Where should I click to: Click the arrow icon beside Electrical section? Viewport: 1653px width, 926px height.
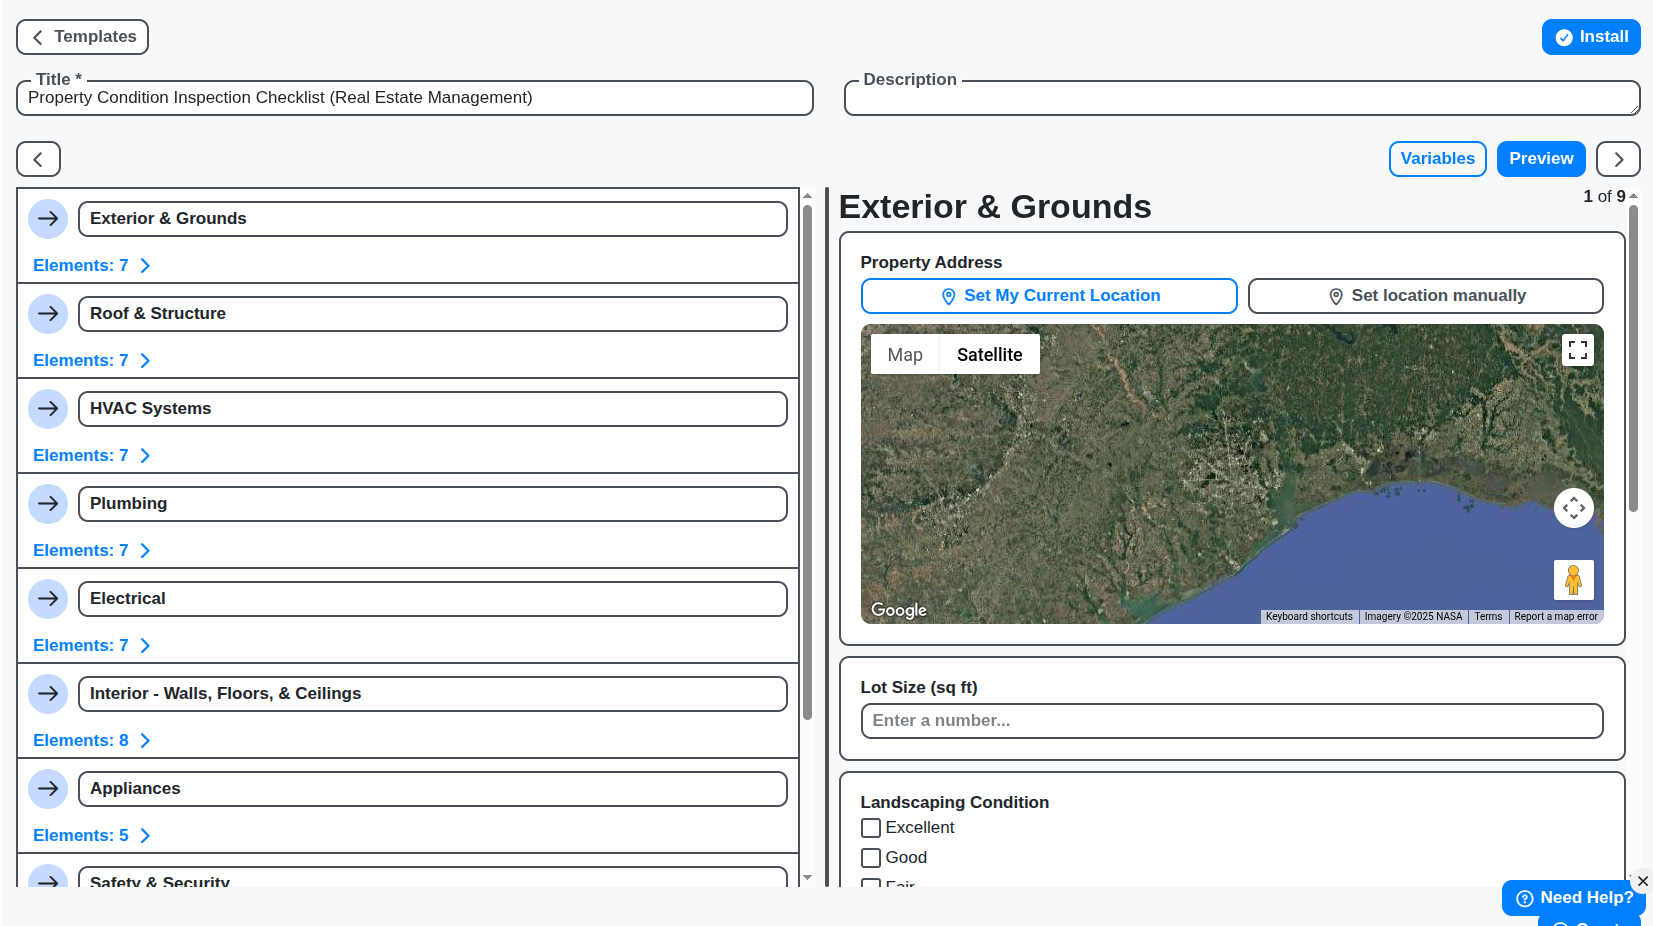point(48,598)
